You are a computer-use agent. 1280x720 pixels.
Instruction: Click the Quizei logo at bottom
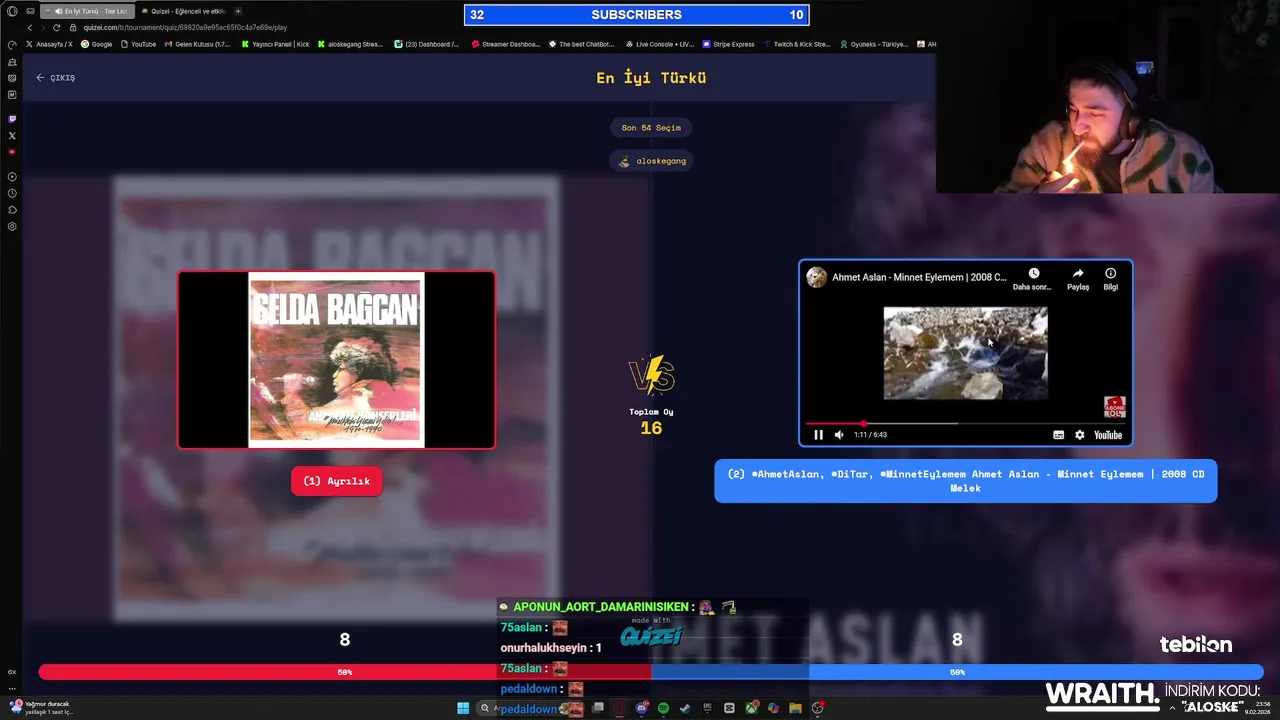(651, 636)
